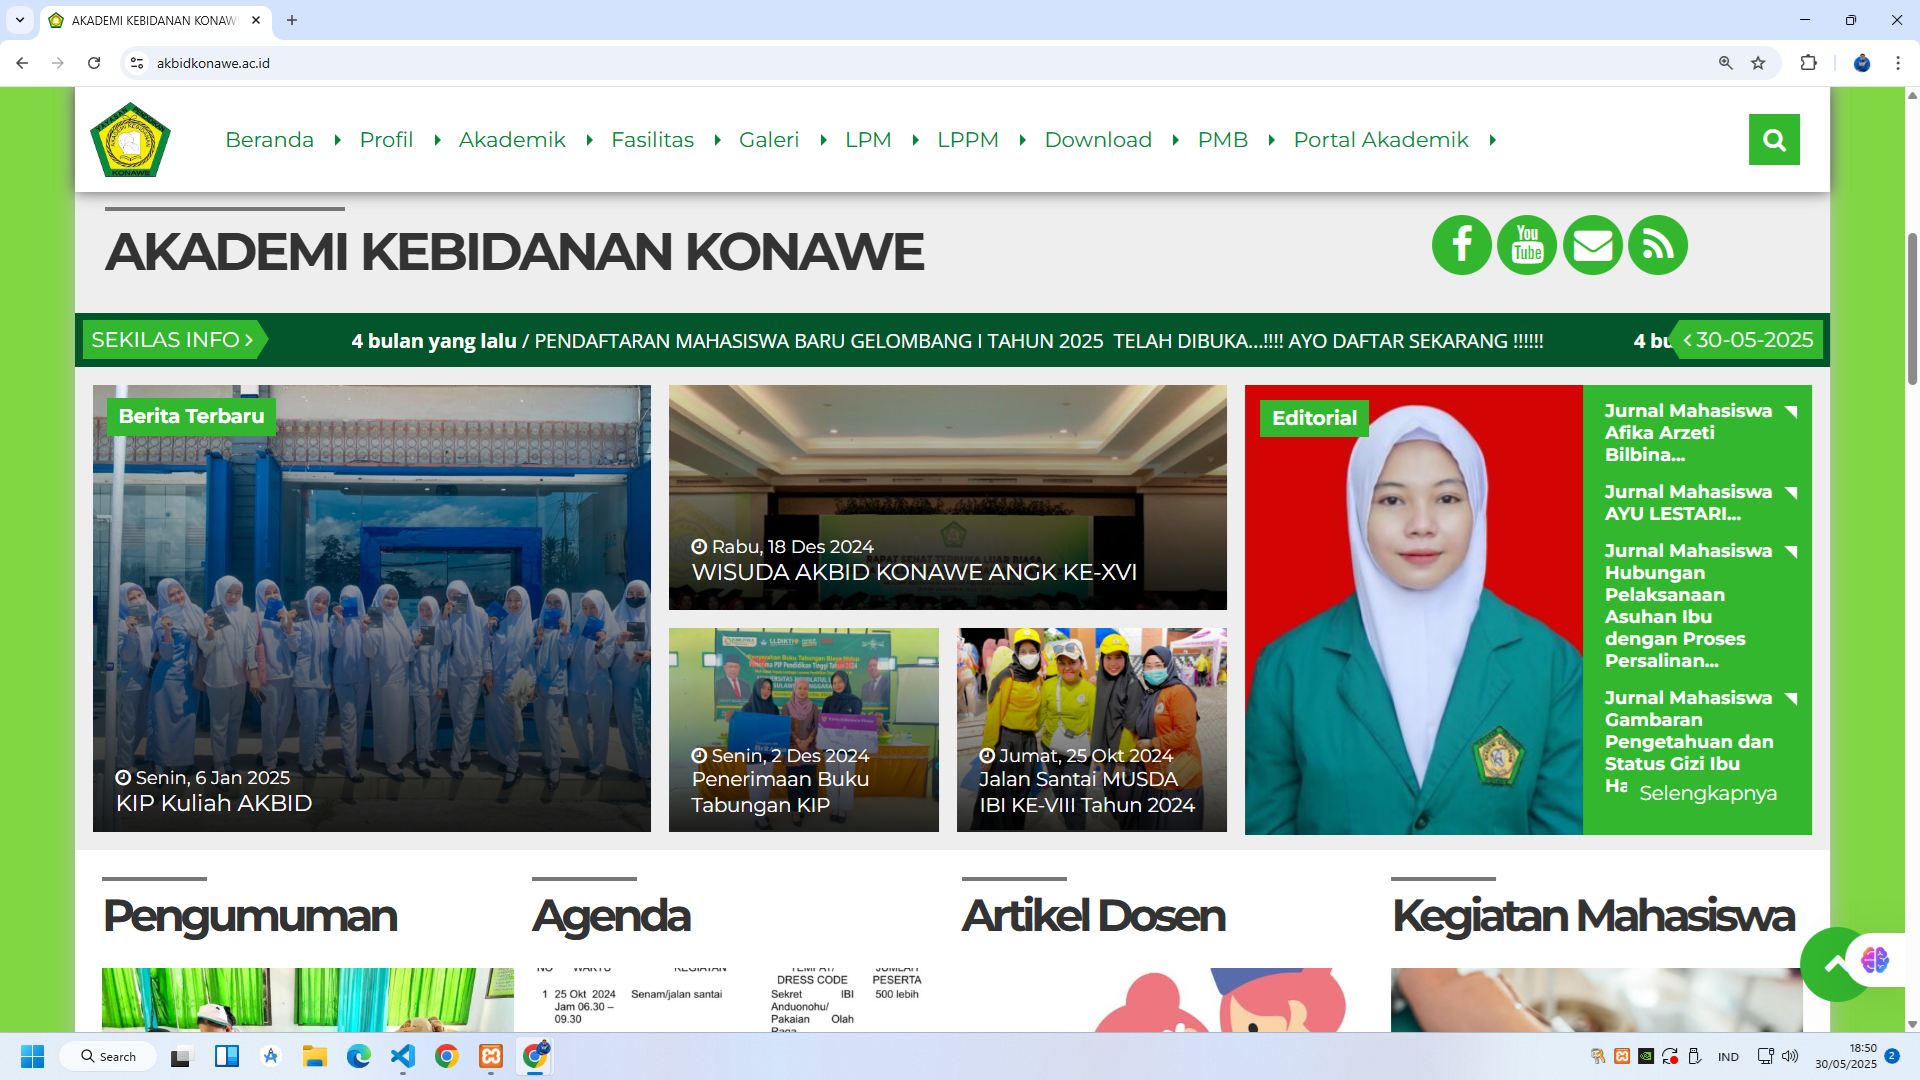Launch Visual Studio Code from the taskbar

pyautogui.click(x=402, y=1057)
